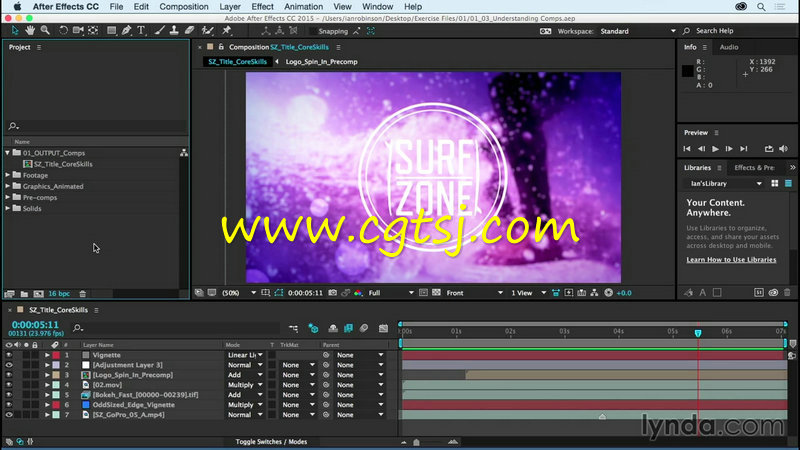Select the Rotation tool
This screenshot has width=800, height=450.
(x=63, y=31)
